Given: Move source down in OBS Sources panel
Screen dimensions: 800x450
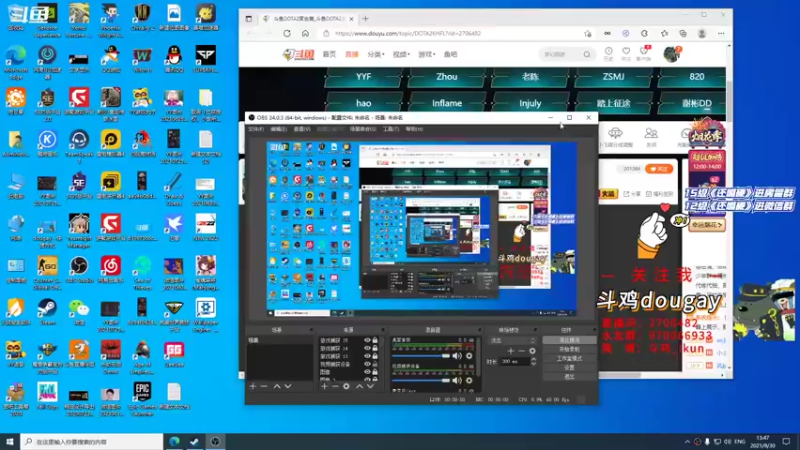Looking at the screenshot, I should 370,386.
